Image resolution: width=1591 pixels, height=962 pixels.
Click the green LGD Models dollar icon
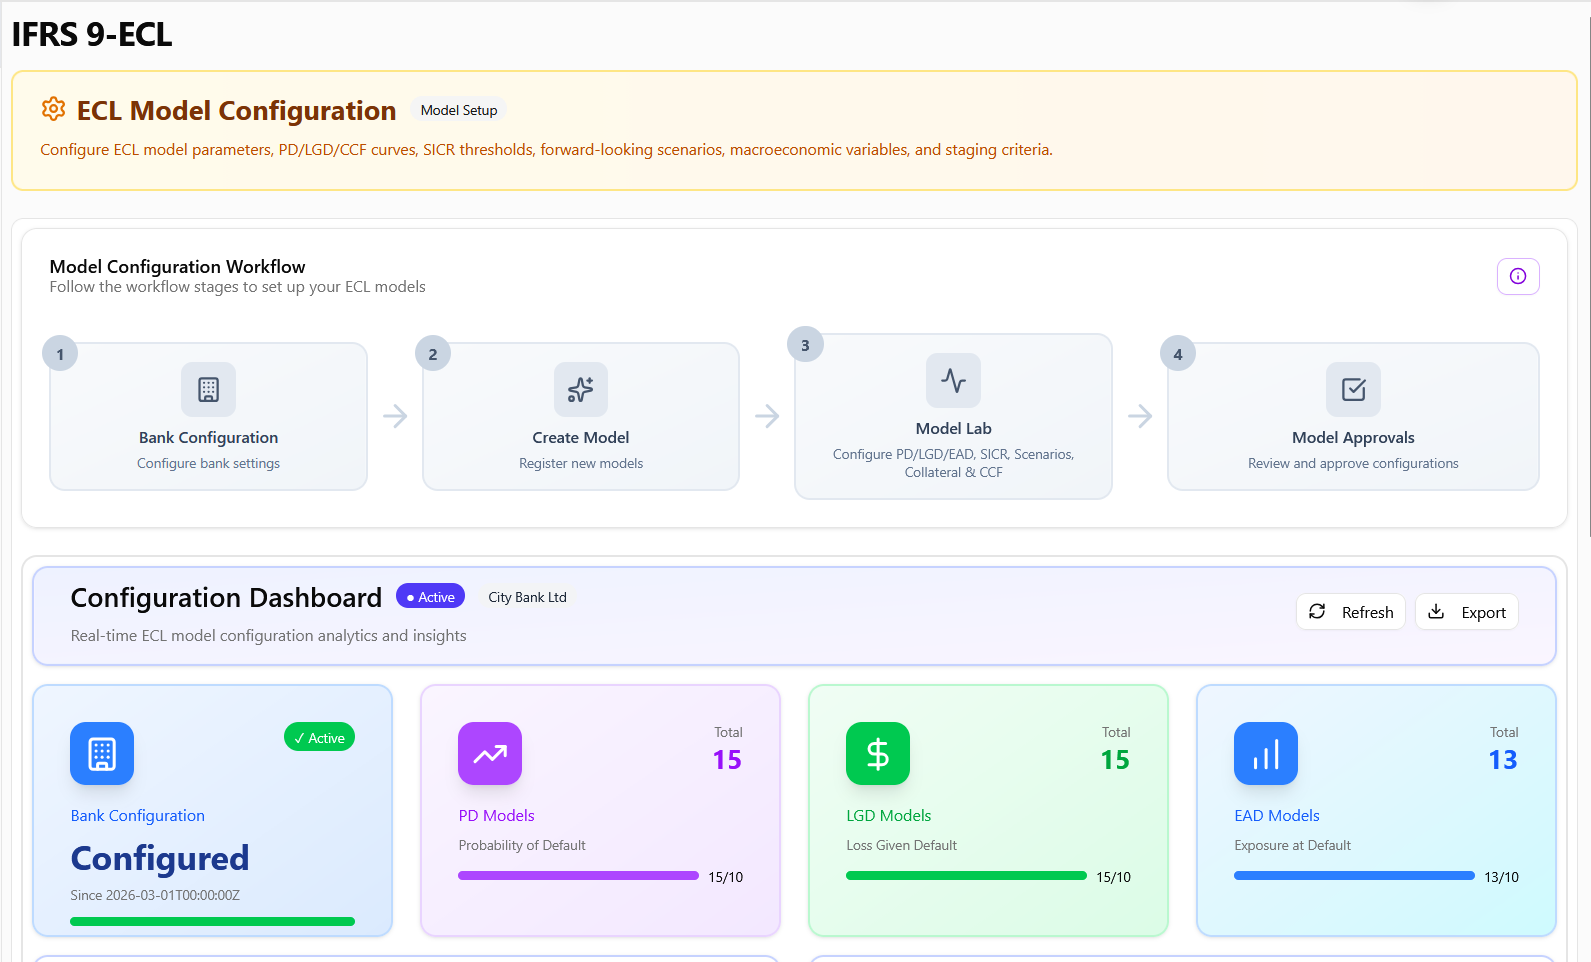[877, 753]
